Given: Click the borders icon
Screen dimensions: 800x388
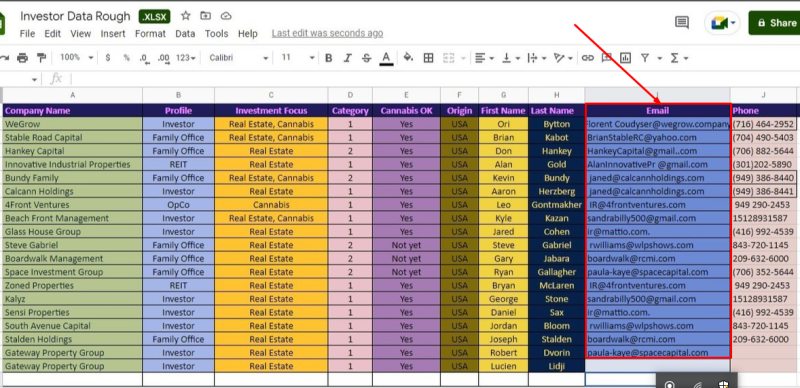Looking at the screenshot, I should pos(429,58).
